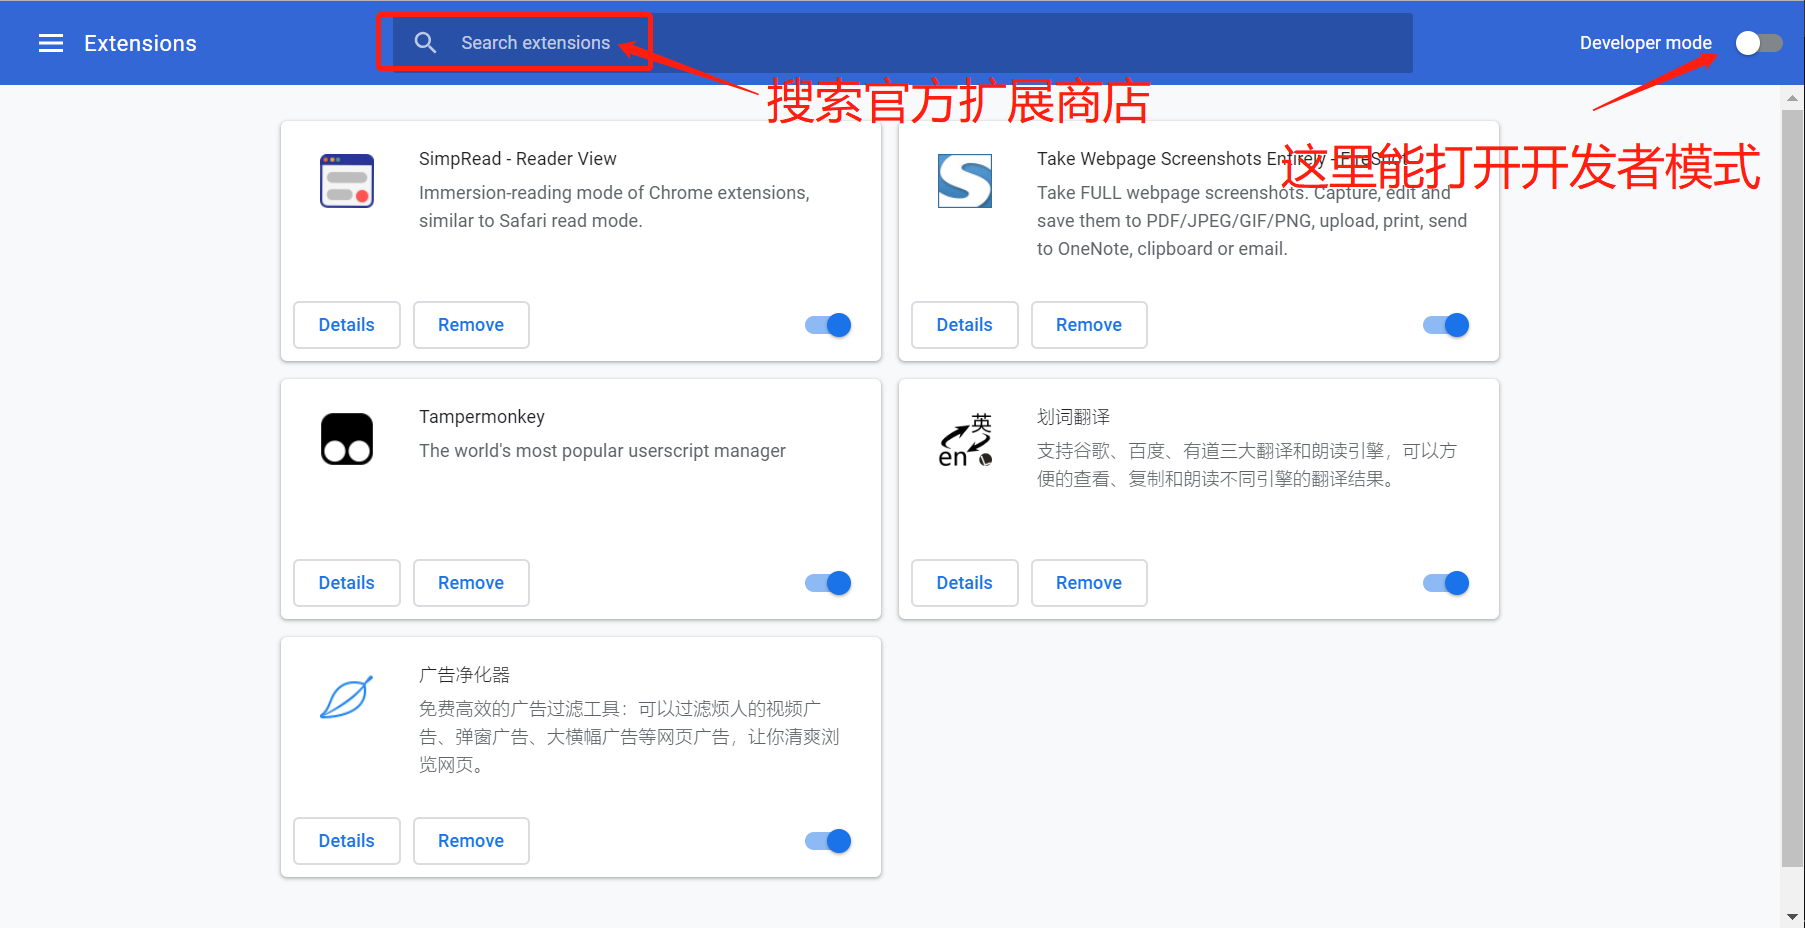
Task: Enable Developer mode toggle
Action: pyautogui.click(x=1759, y=43)
